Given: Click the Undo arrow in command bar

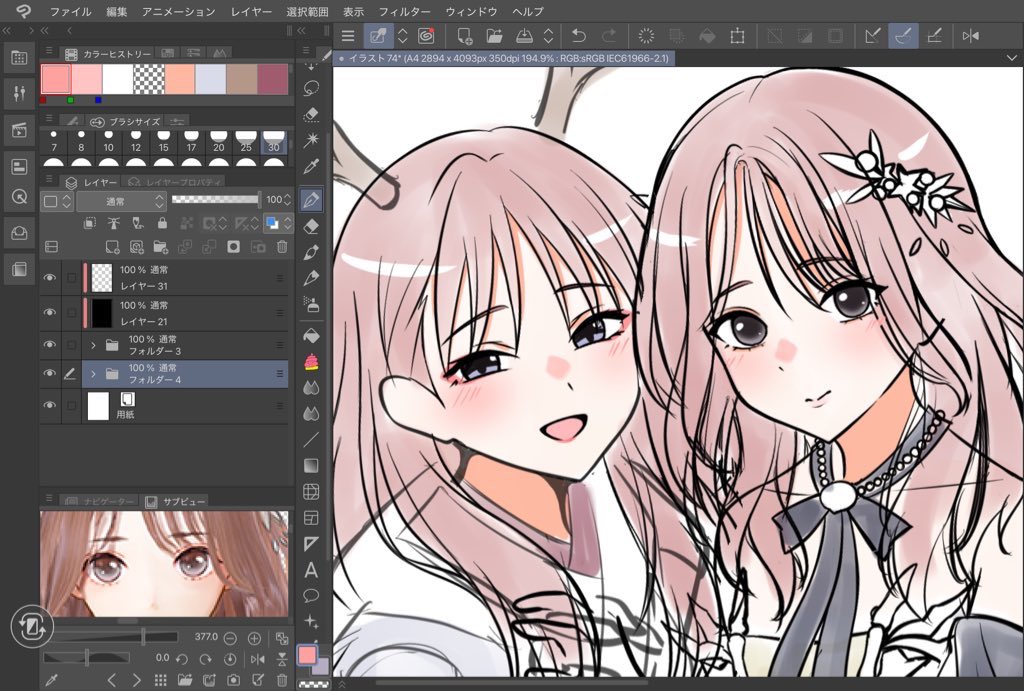Looking at the screenshot, I should [578, 35].
